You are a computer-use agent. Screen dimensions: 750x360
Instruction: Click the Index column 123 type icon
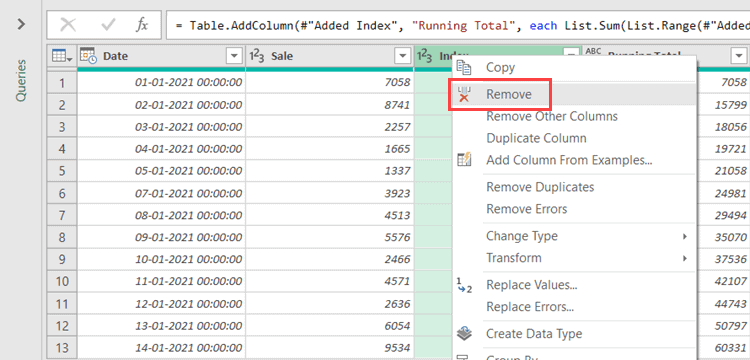425,56
